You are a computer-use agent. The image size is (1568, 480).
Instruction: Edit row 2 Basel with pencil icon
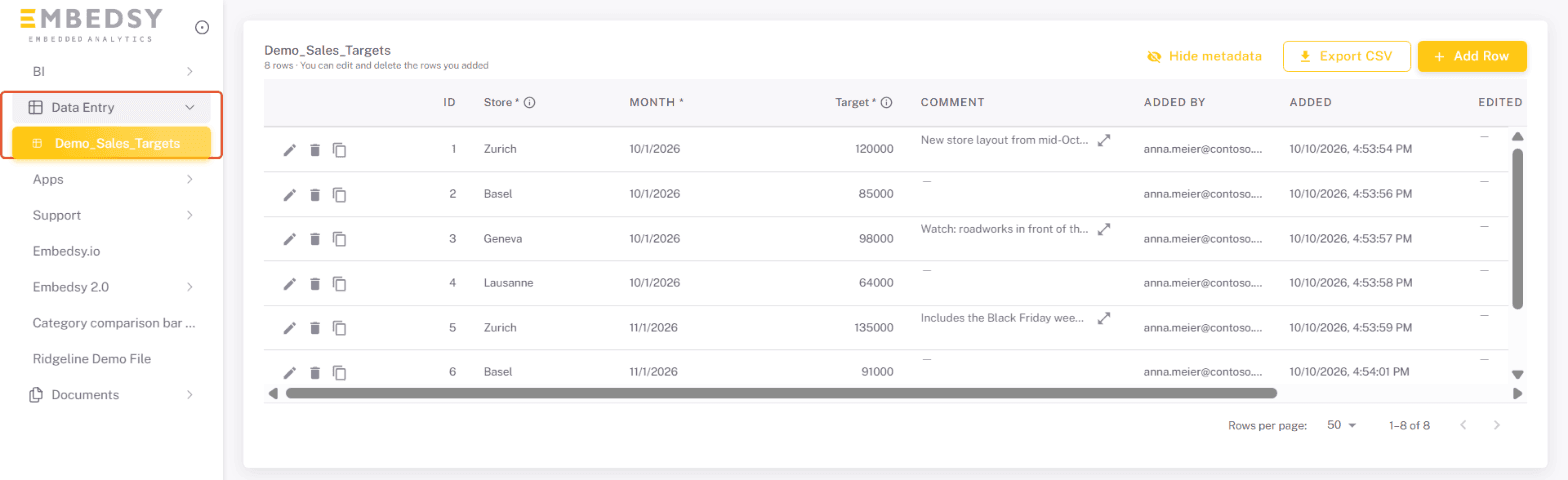point(290,194)
